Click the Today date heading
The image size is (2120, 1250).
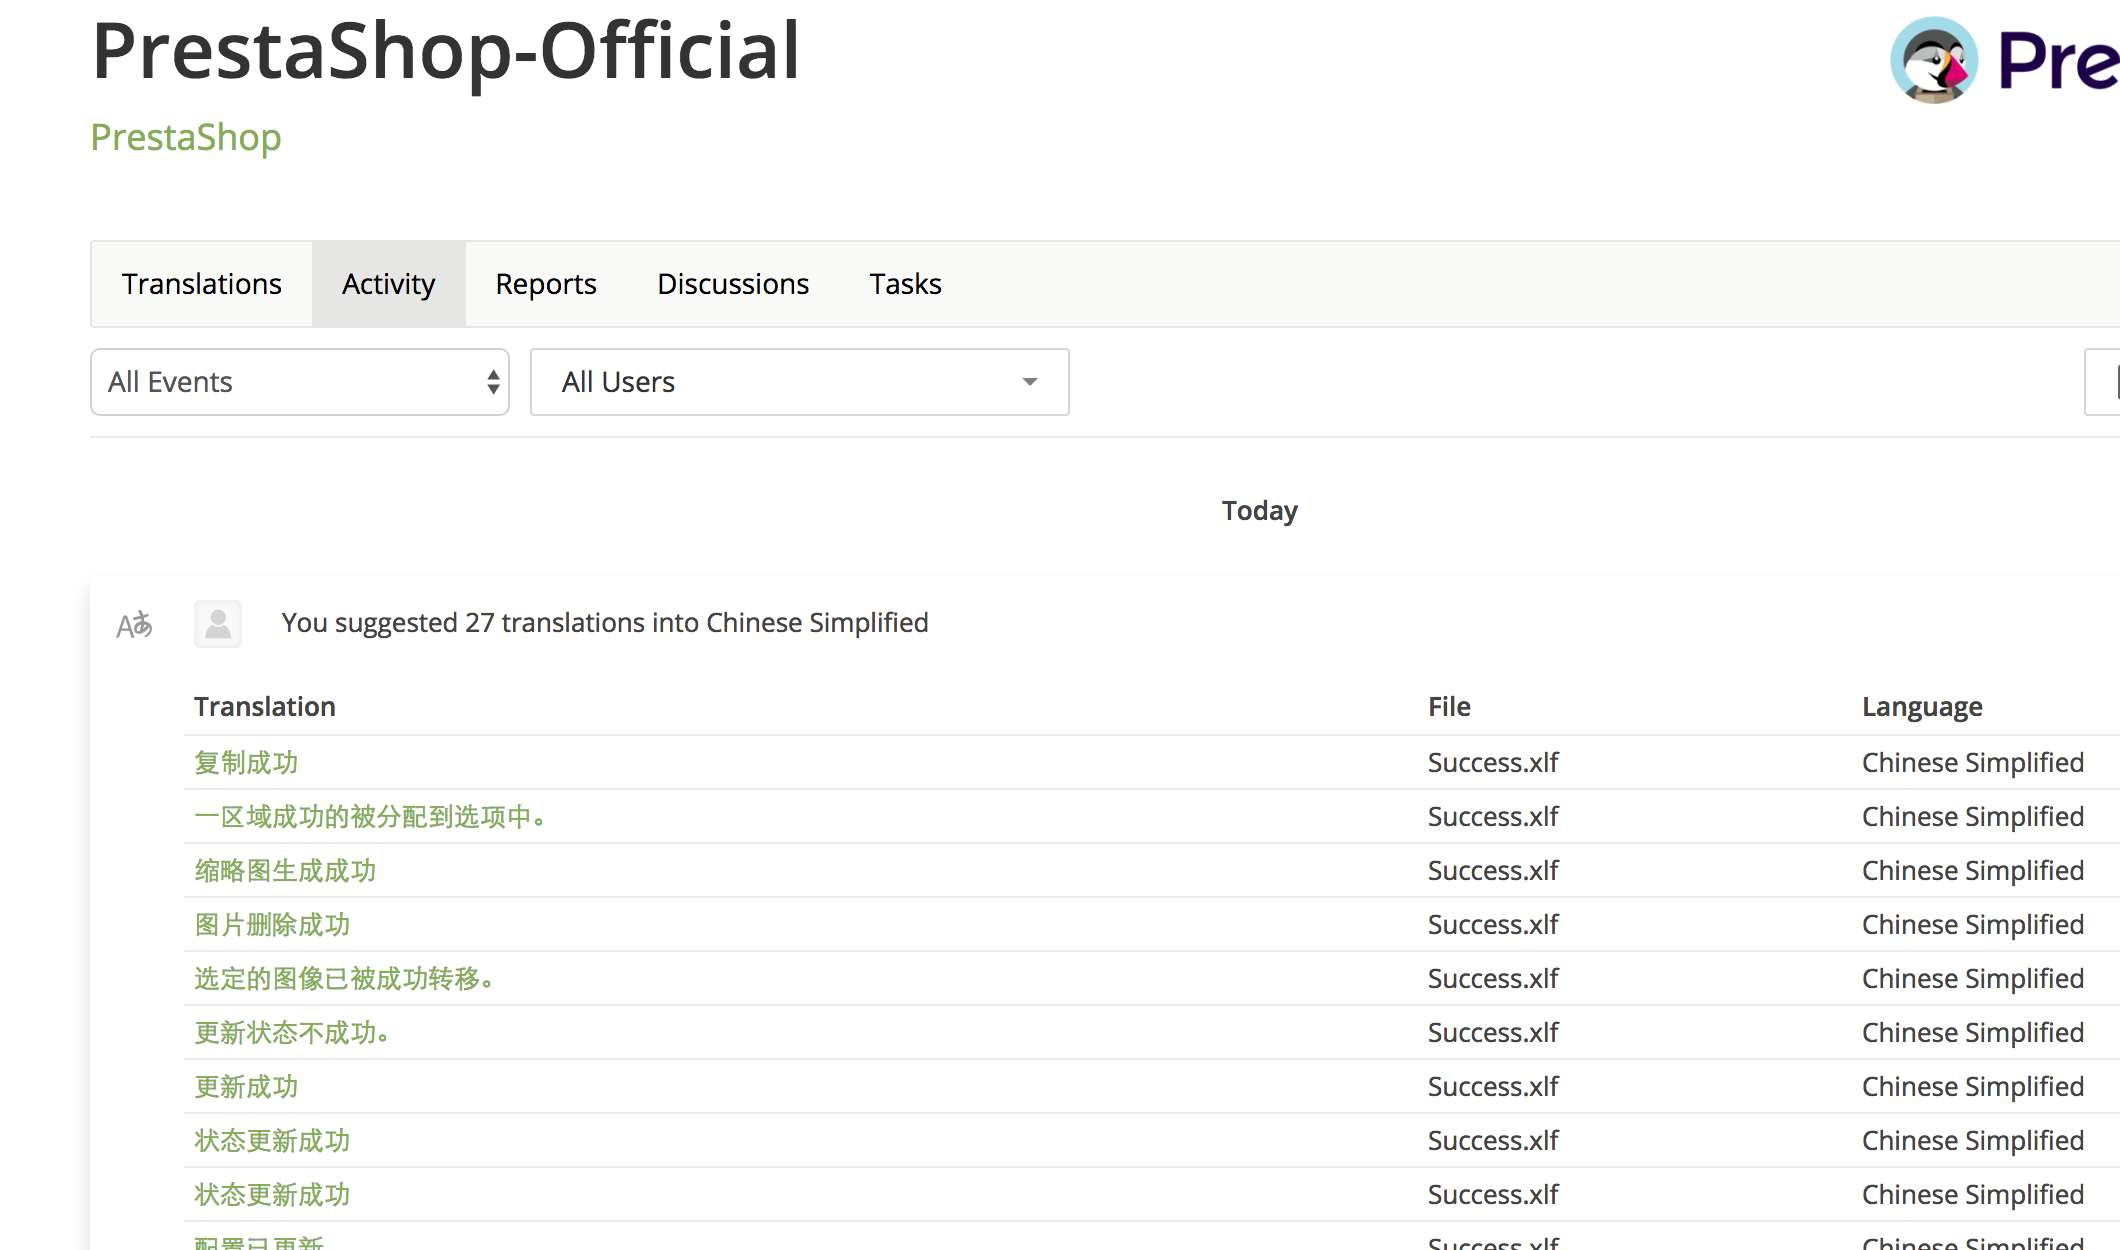[1260, 511]
